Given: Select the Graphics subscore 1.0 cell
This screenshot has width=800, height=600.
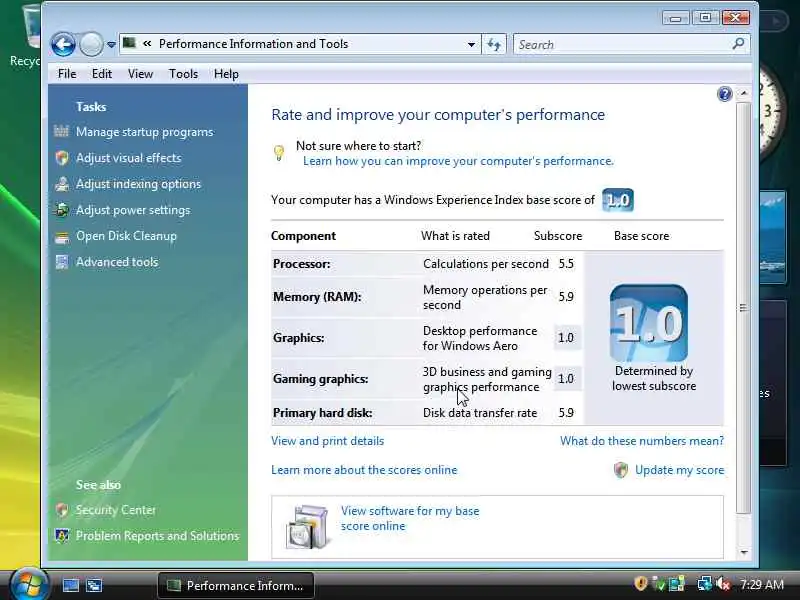Looking at the screenshot, I should 566,338.
